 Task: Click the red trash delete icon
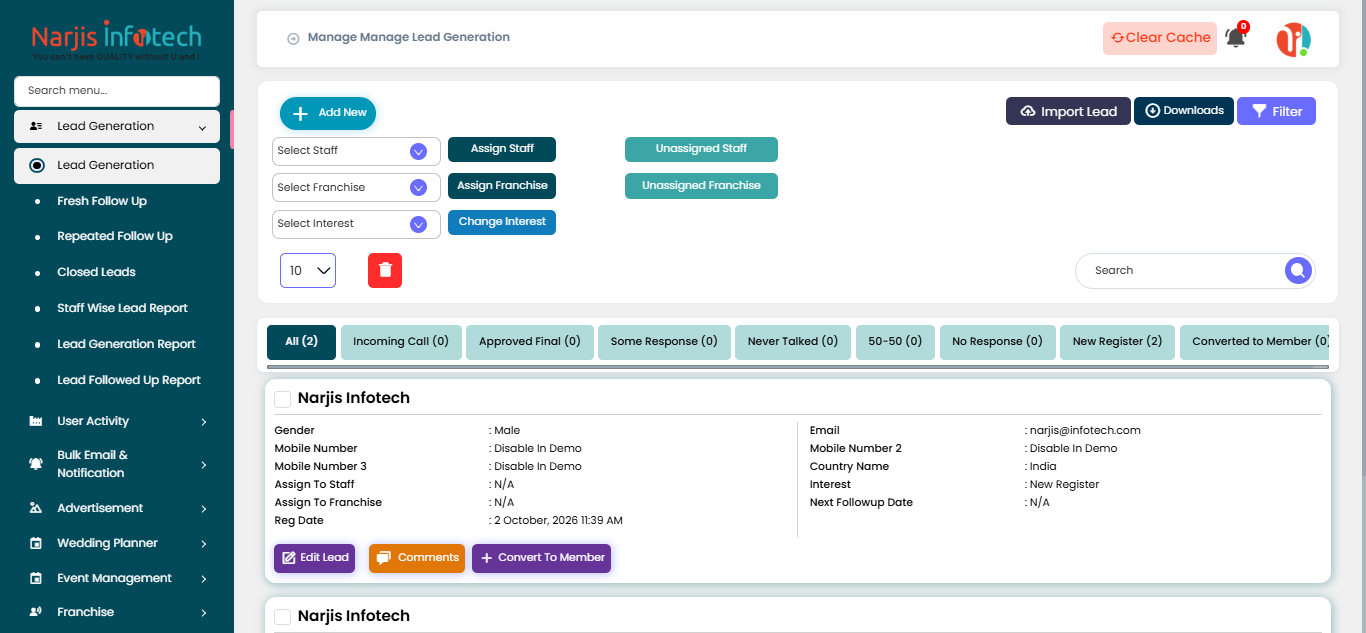[x=385, y=271]
